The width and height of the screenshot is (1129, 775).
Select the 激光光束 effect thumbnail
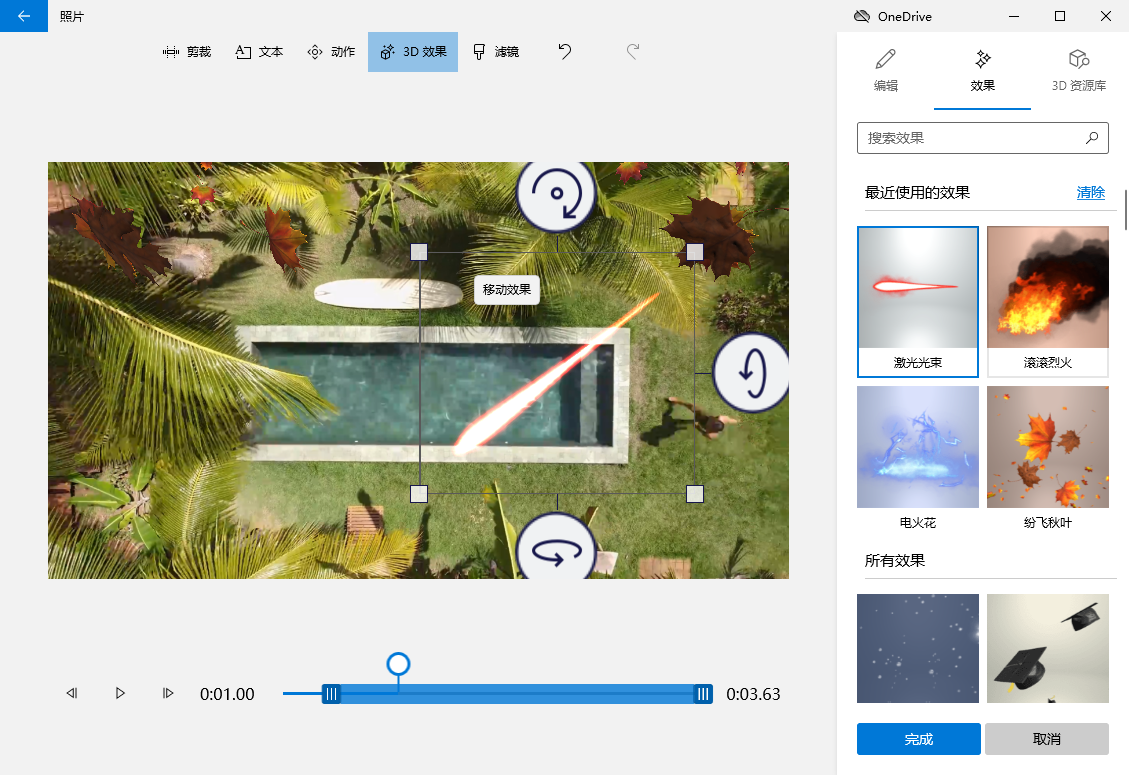click(917, 301)
